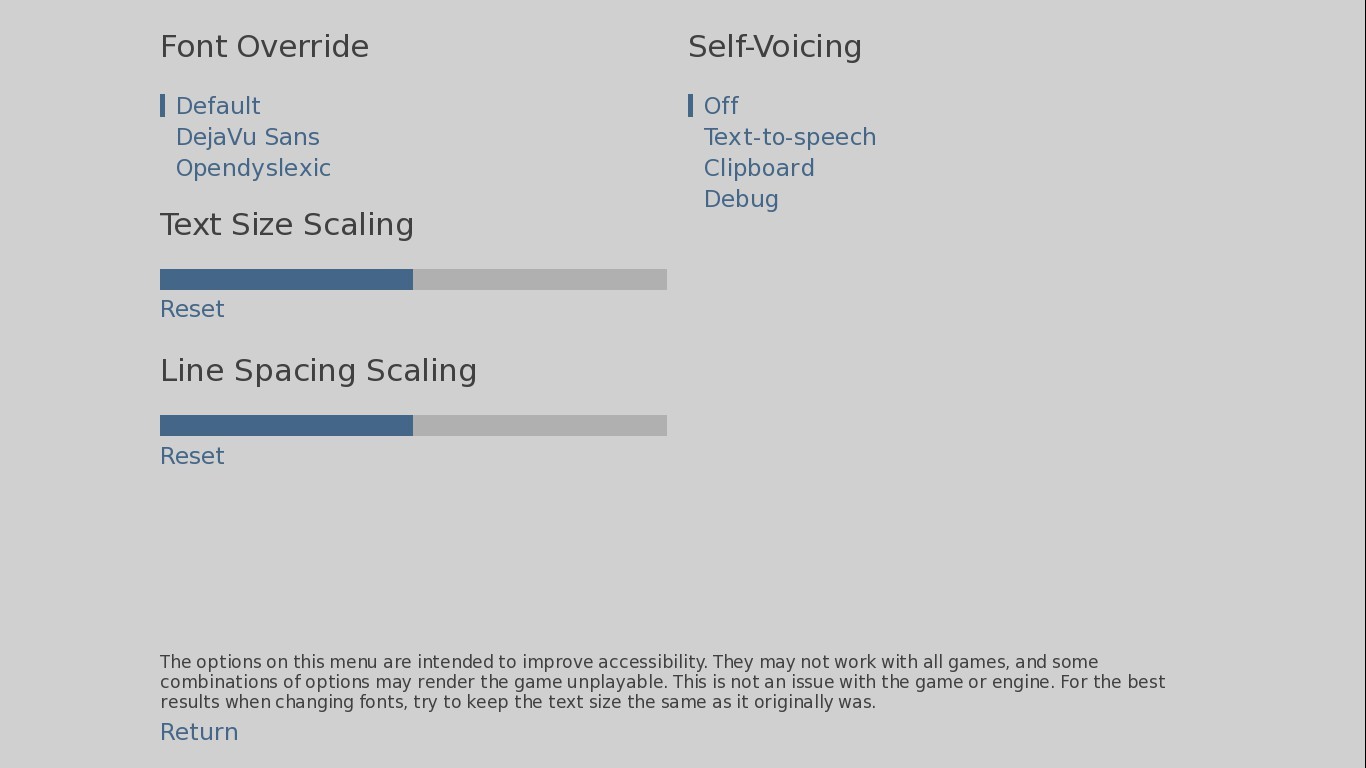1366x768 pixels.
Task: Click the Text Size Scaling heading
Action: [286, 225]
